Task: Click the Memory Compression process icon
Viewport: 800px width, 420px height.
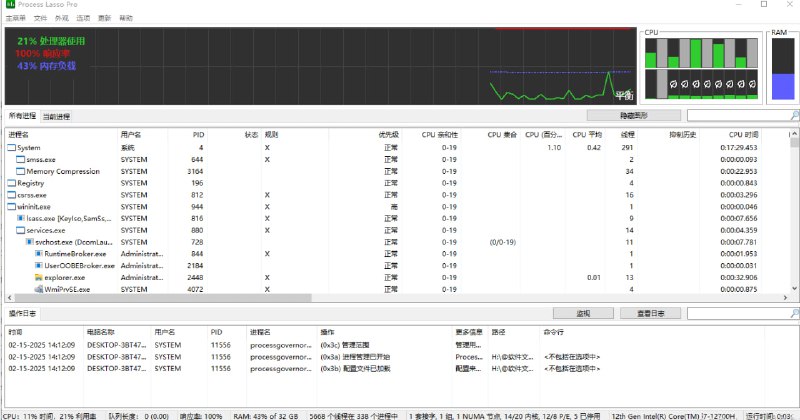Action: [20, 171]
